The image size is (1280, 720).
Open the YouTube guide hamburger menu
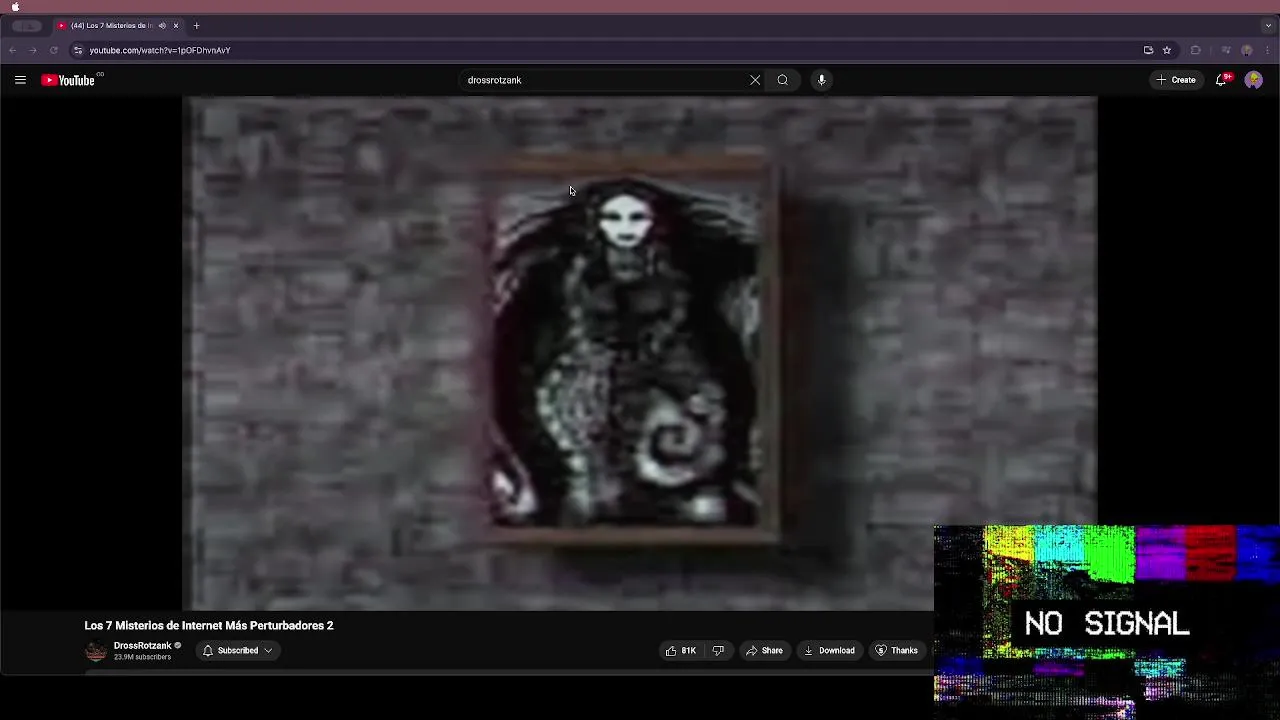pos(20,80)
